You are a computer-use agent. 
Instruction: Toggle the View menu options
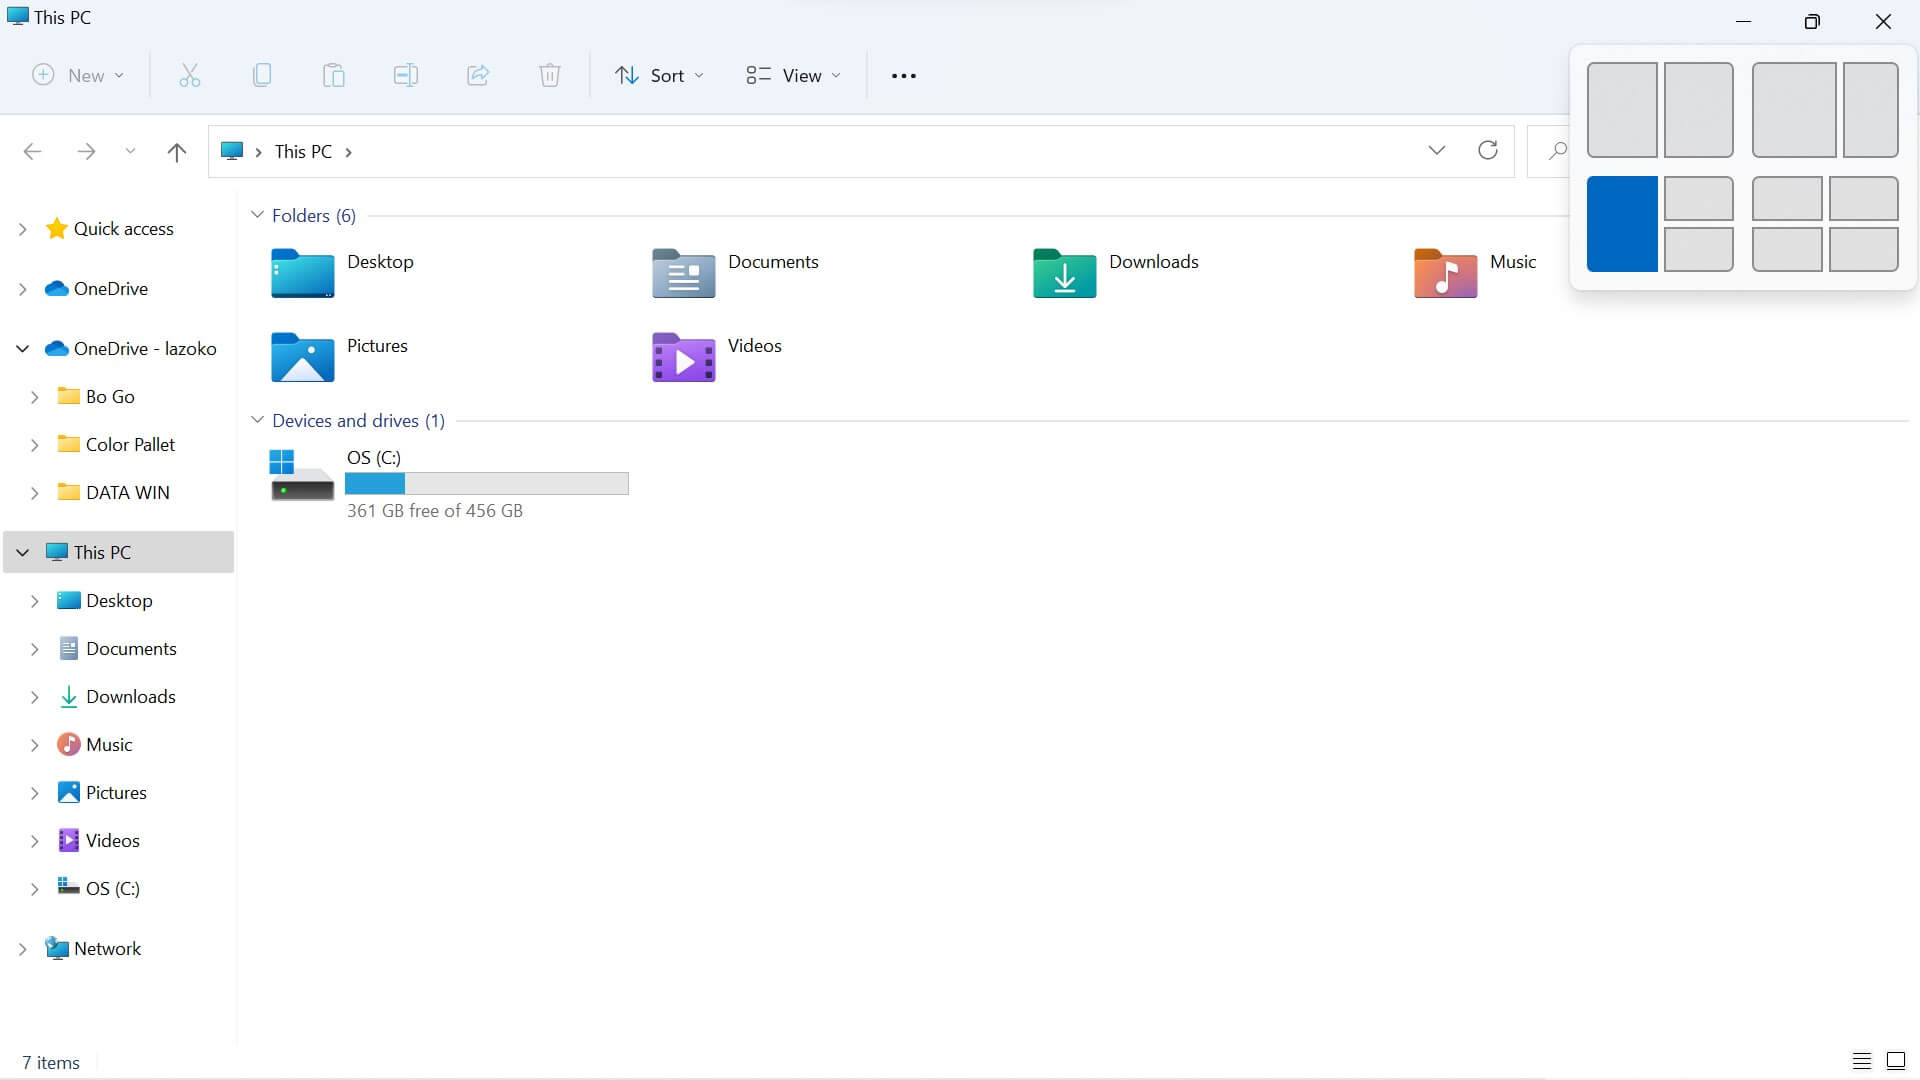tap(793, 75)
